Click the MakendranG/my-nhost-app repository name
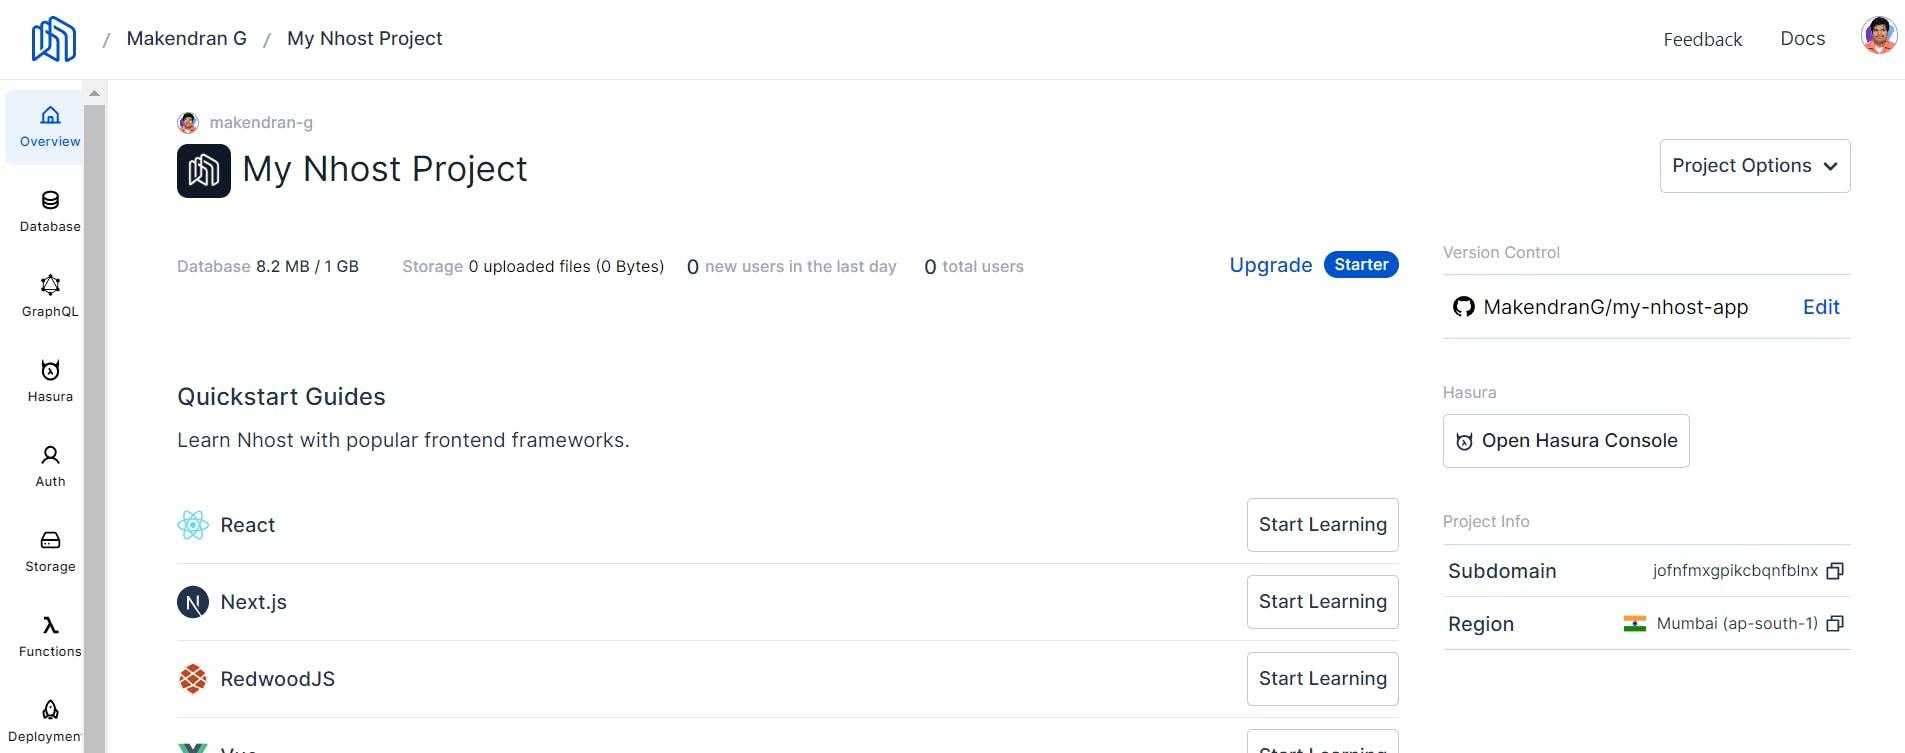Viewport: 1905px width, 753px height. pos(1615,307)
